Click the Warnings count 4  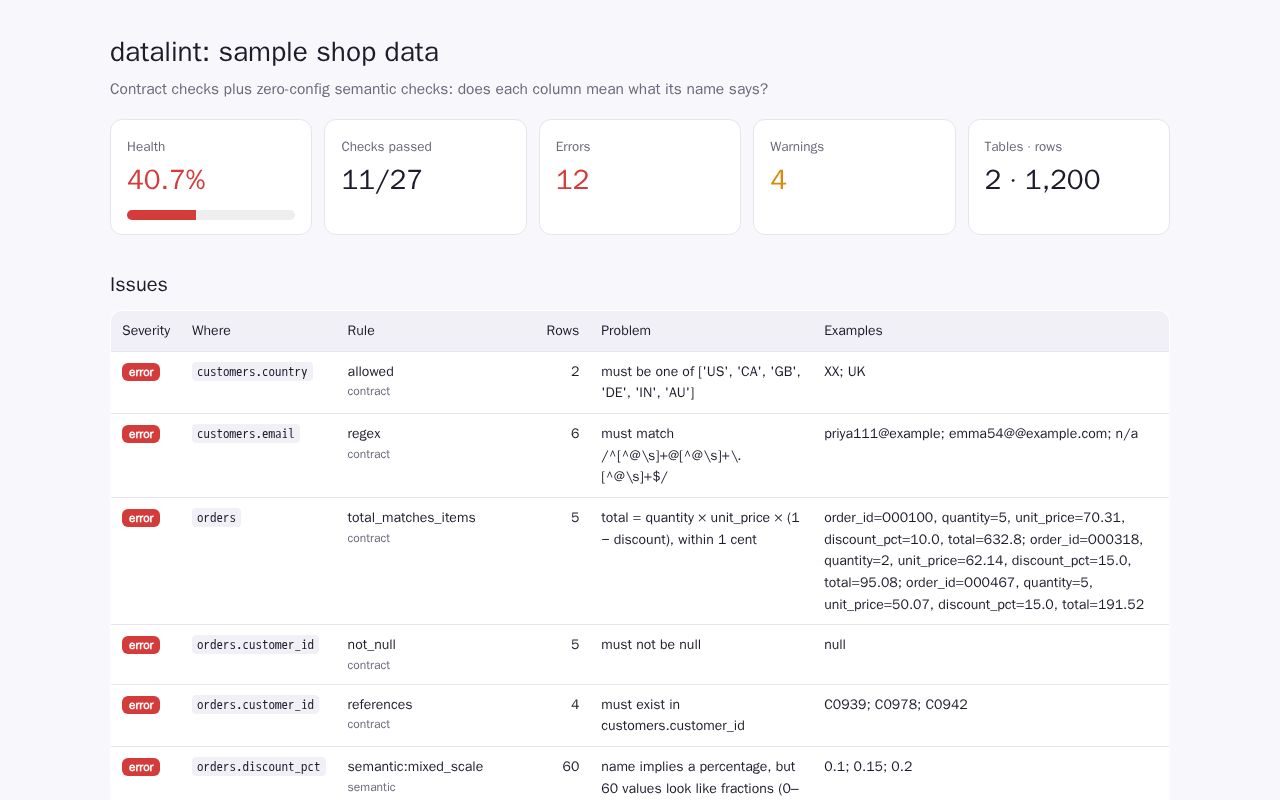pyautogui.click(x=778, y=180)
